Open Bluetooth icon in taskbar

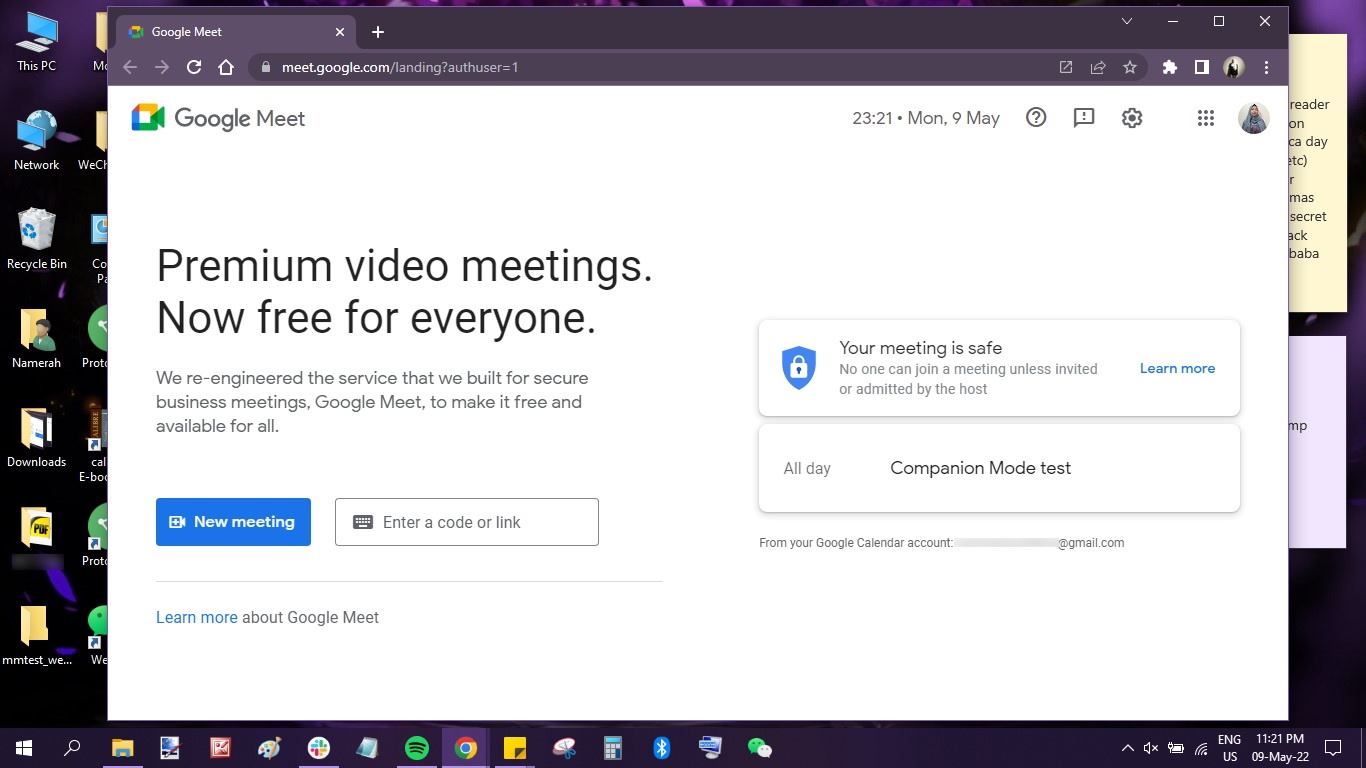pos(661,747)
